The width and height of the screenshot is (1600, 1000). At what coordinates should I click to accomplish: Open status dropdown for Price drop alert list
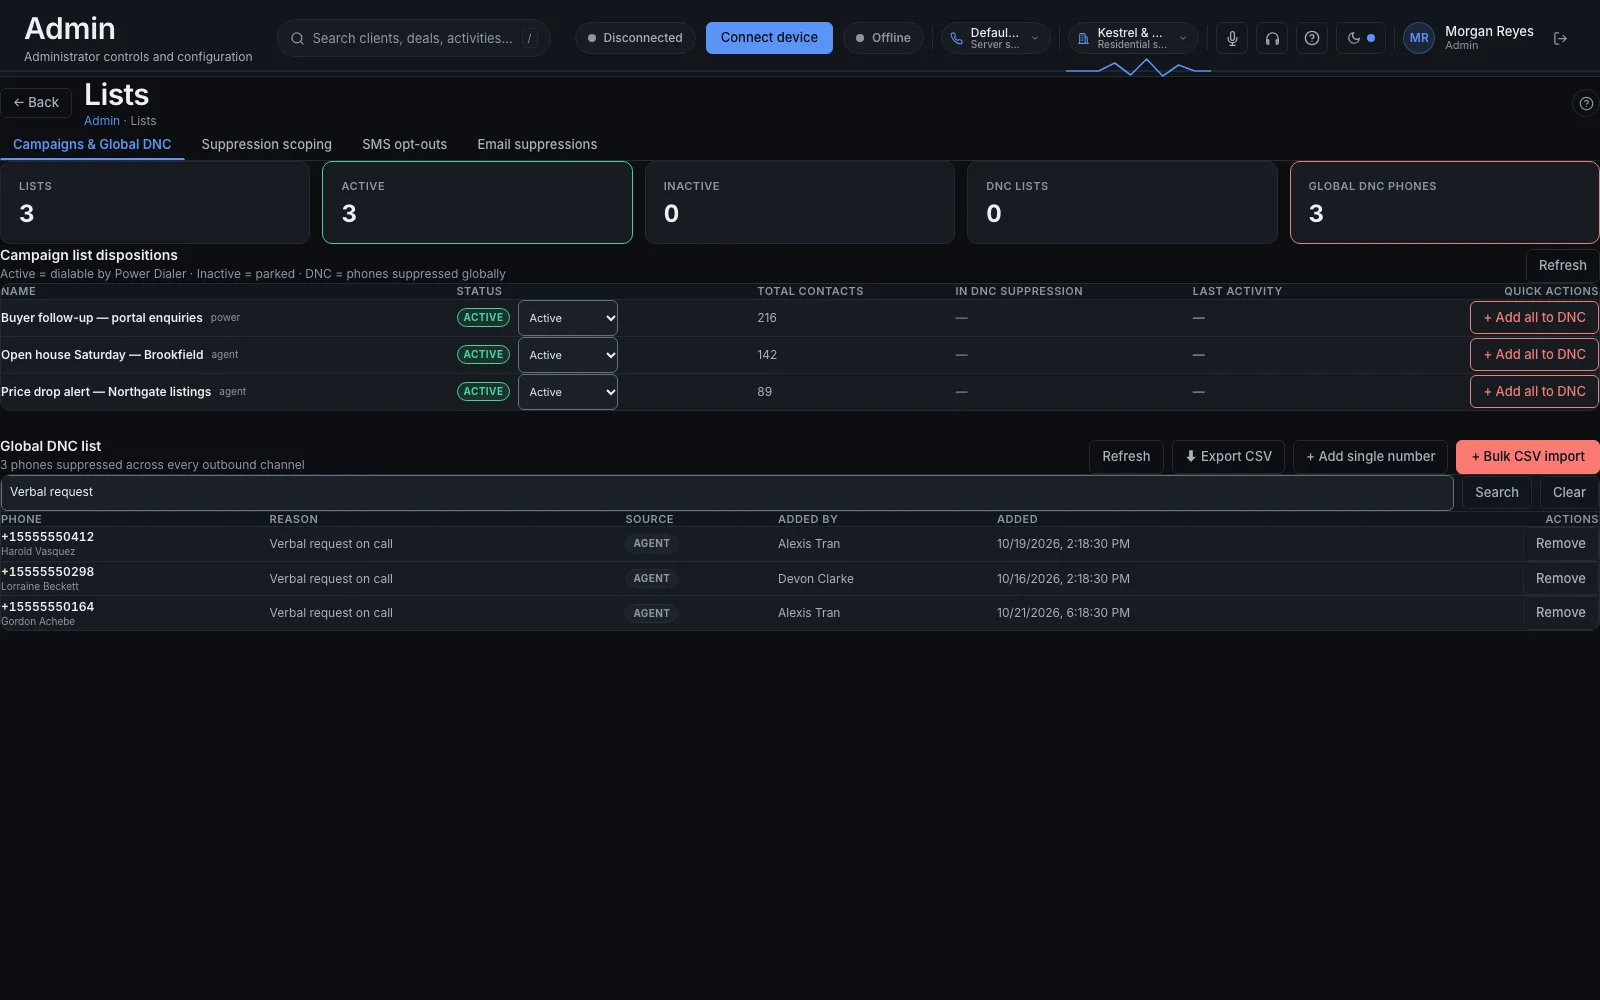567,392
